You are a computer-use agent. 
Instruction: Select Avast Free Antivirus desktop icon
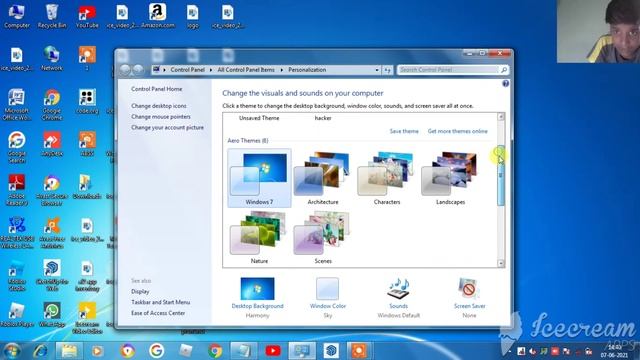(x=52, y=233)
